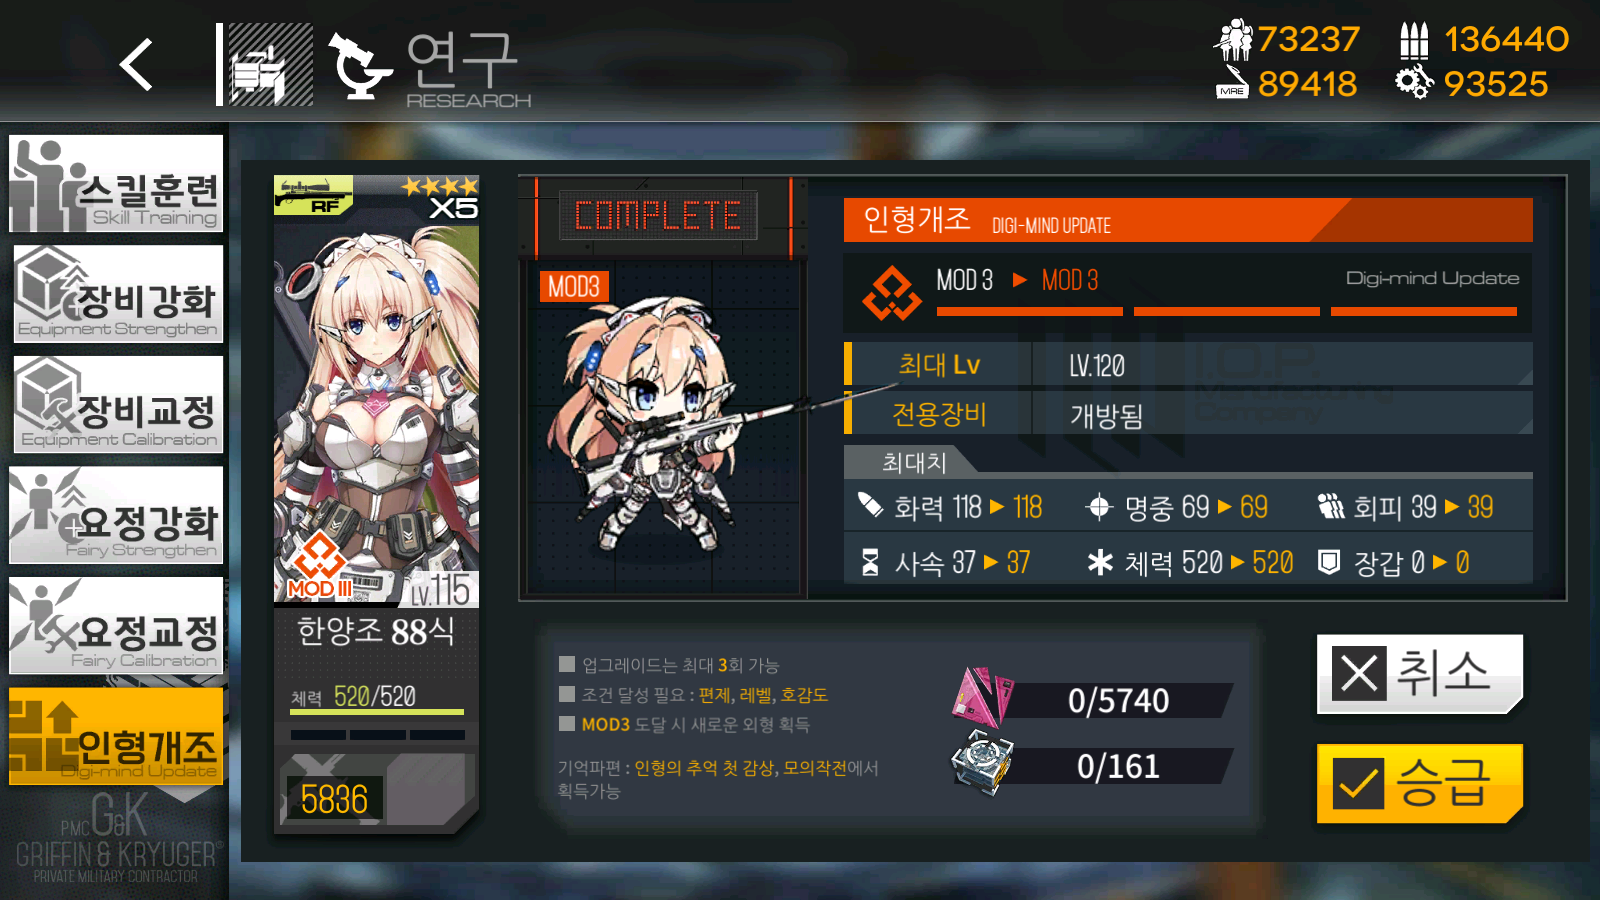
Task: Click the microscope Research icon
Action: pyautogui.click(x=359, y=66)
